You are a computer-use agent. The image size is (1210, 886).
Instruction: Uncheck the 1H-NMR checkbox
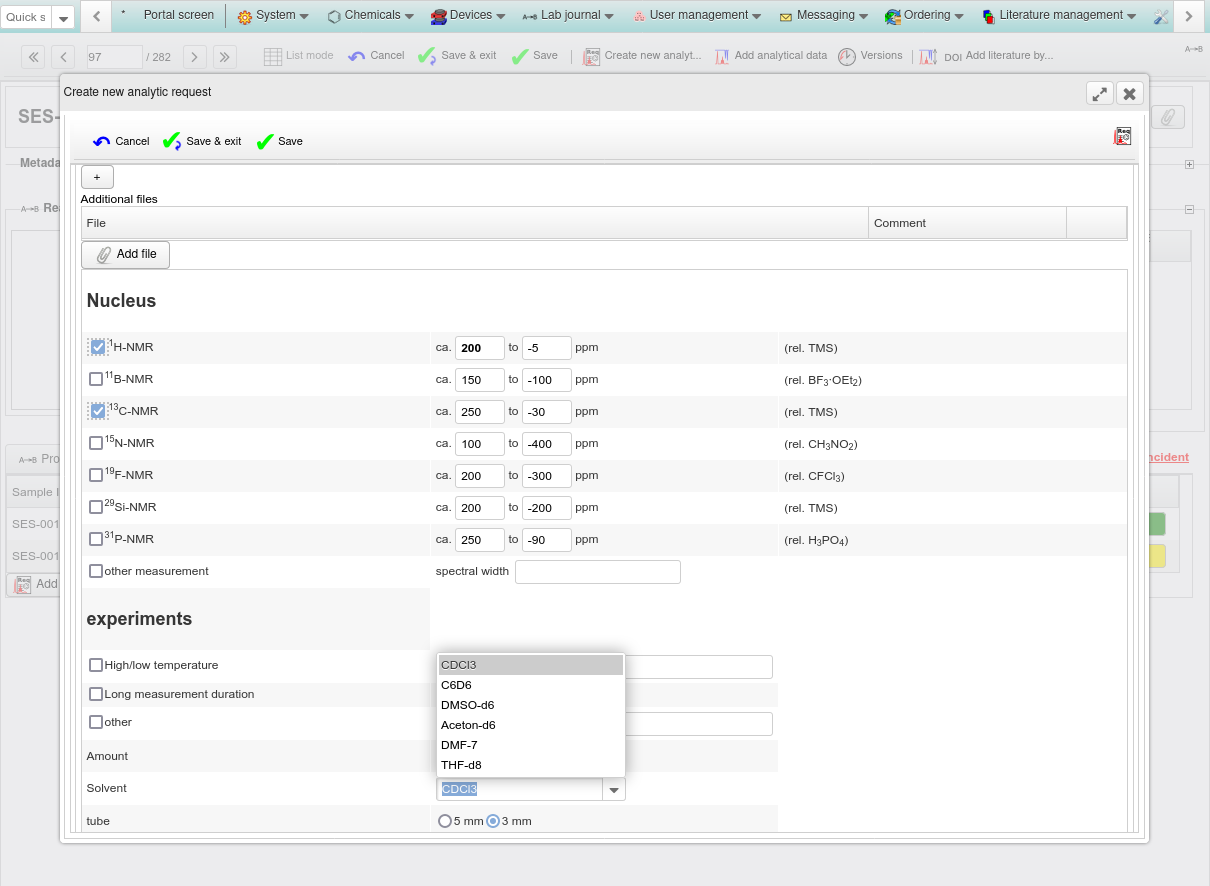[x=97, y=348]
